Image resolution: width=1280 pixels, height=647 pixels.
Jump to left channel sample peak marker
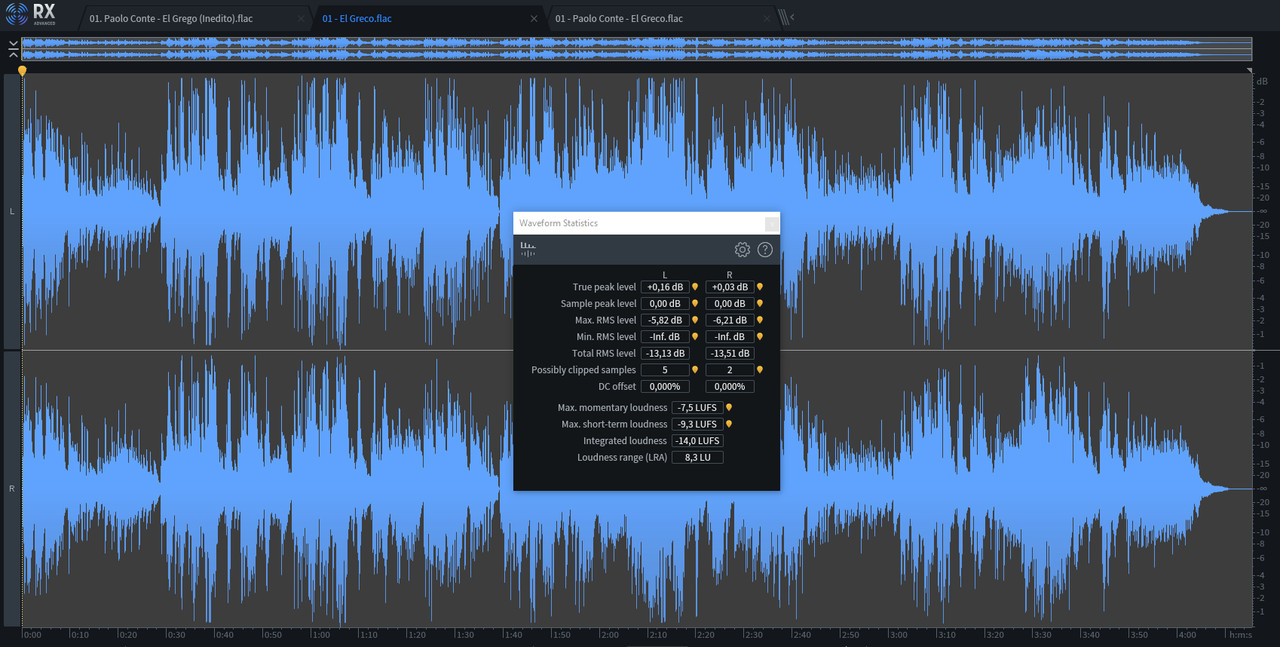click(695, 304)
